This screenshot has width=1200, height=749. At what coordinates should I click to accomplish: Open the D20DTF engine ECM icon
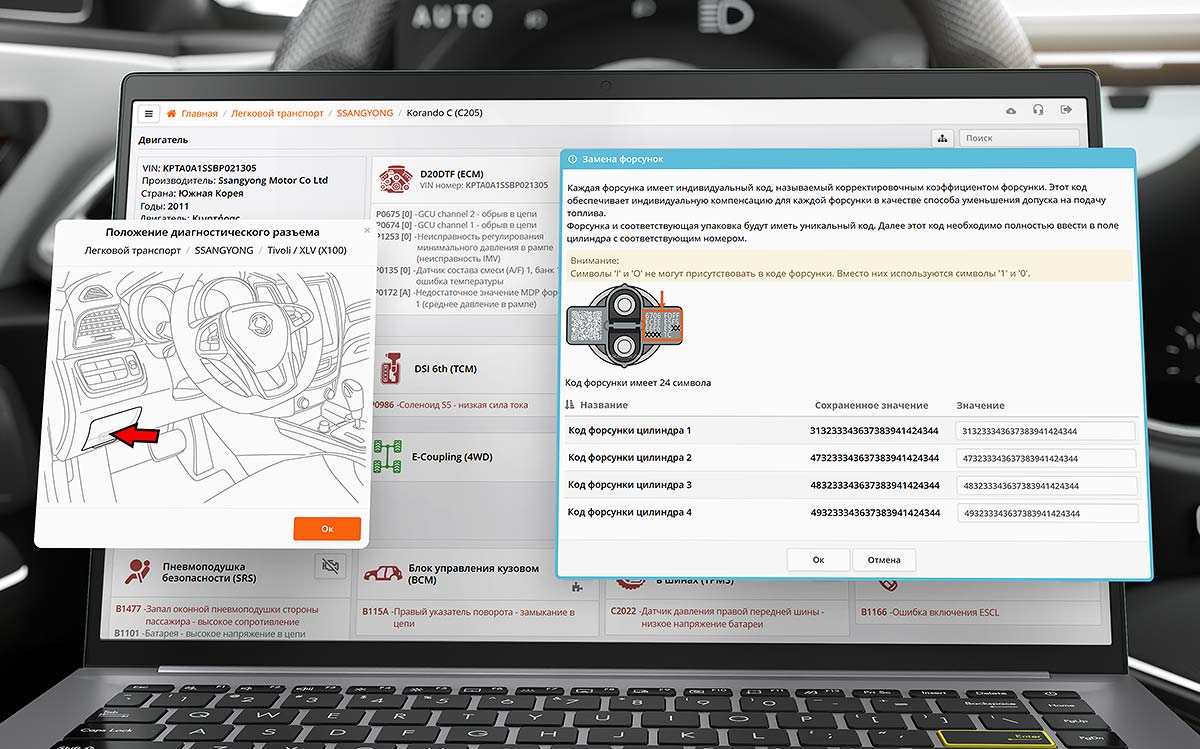[392, 179]
